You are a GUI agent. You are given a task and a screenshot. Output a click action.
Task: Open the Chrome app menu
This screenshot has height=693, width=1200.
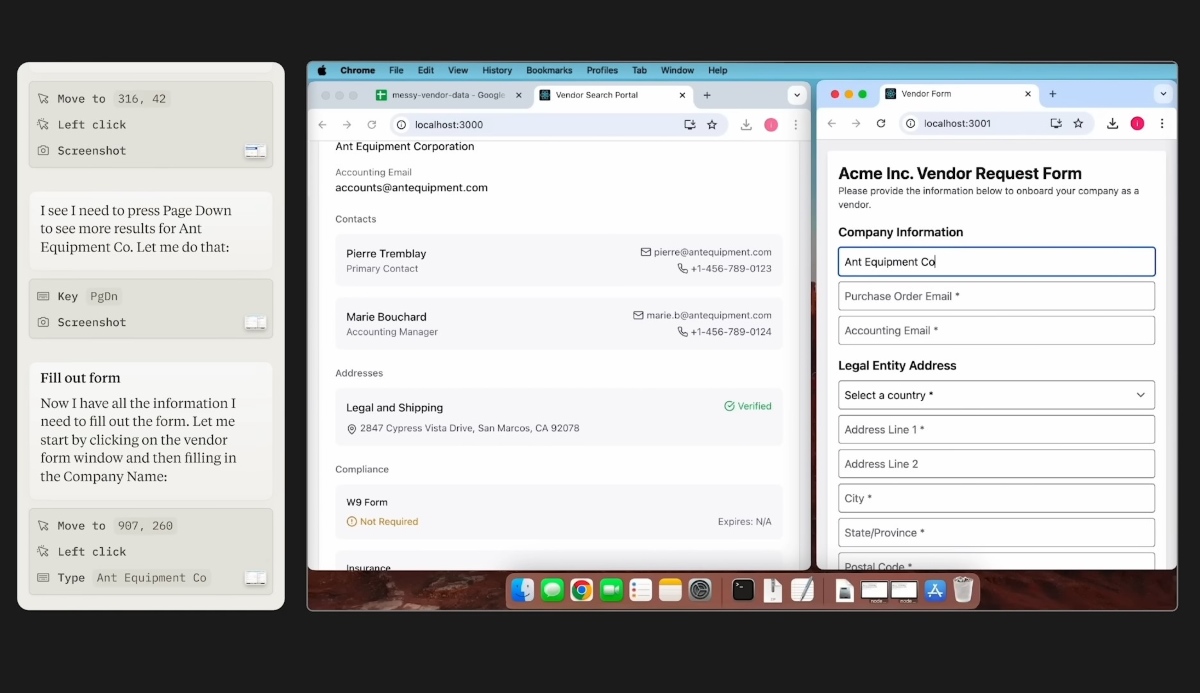click(357, 70)
